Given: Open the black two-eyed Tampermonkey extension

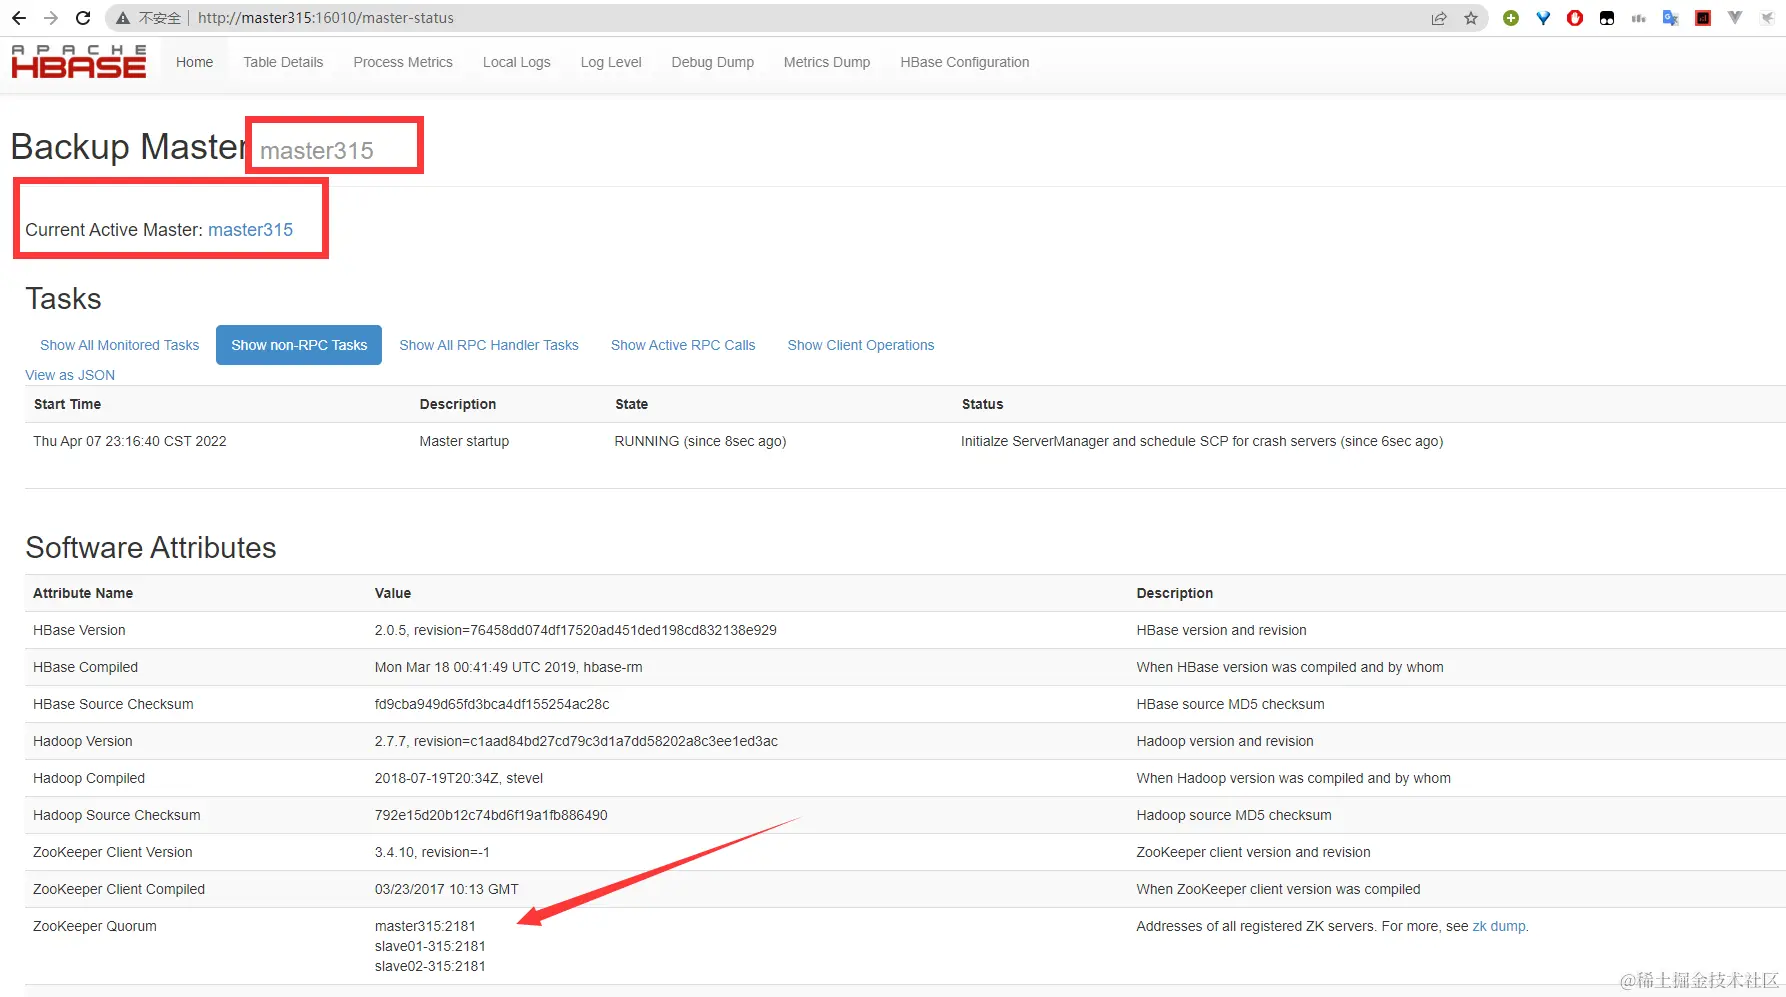Looking at the screenshot, I should click(1607, 18).
